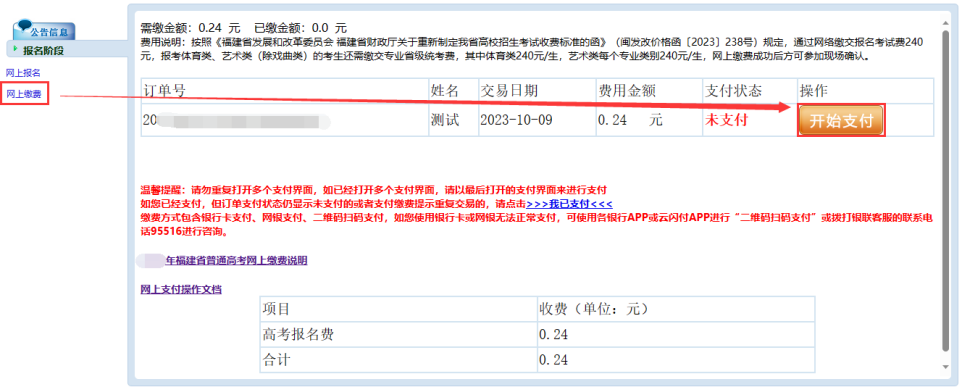The width and height of the screenshot is (963, 387).
Task: Open the 网上支付操作文档 link
Action: pyautogui.click(x=181, y=289)
